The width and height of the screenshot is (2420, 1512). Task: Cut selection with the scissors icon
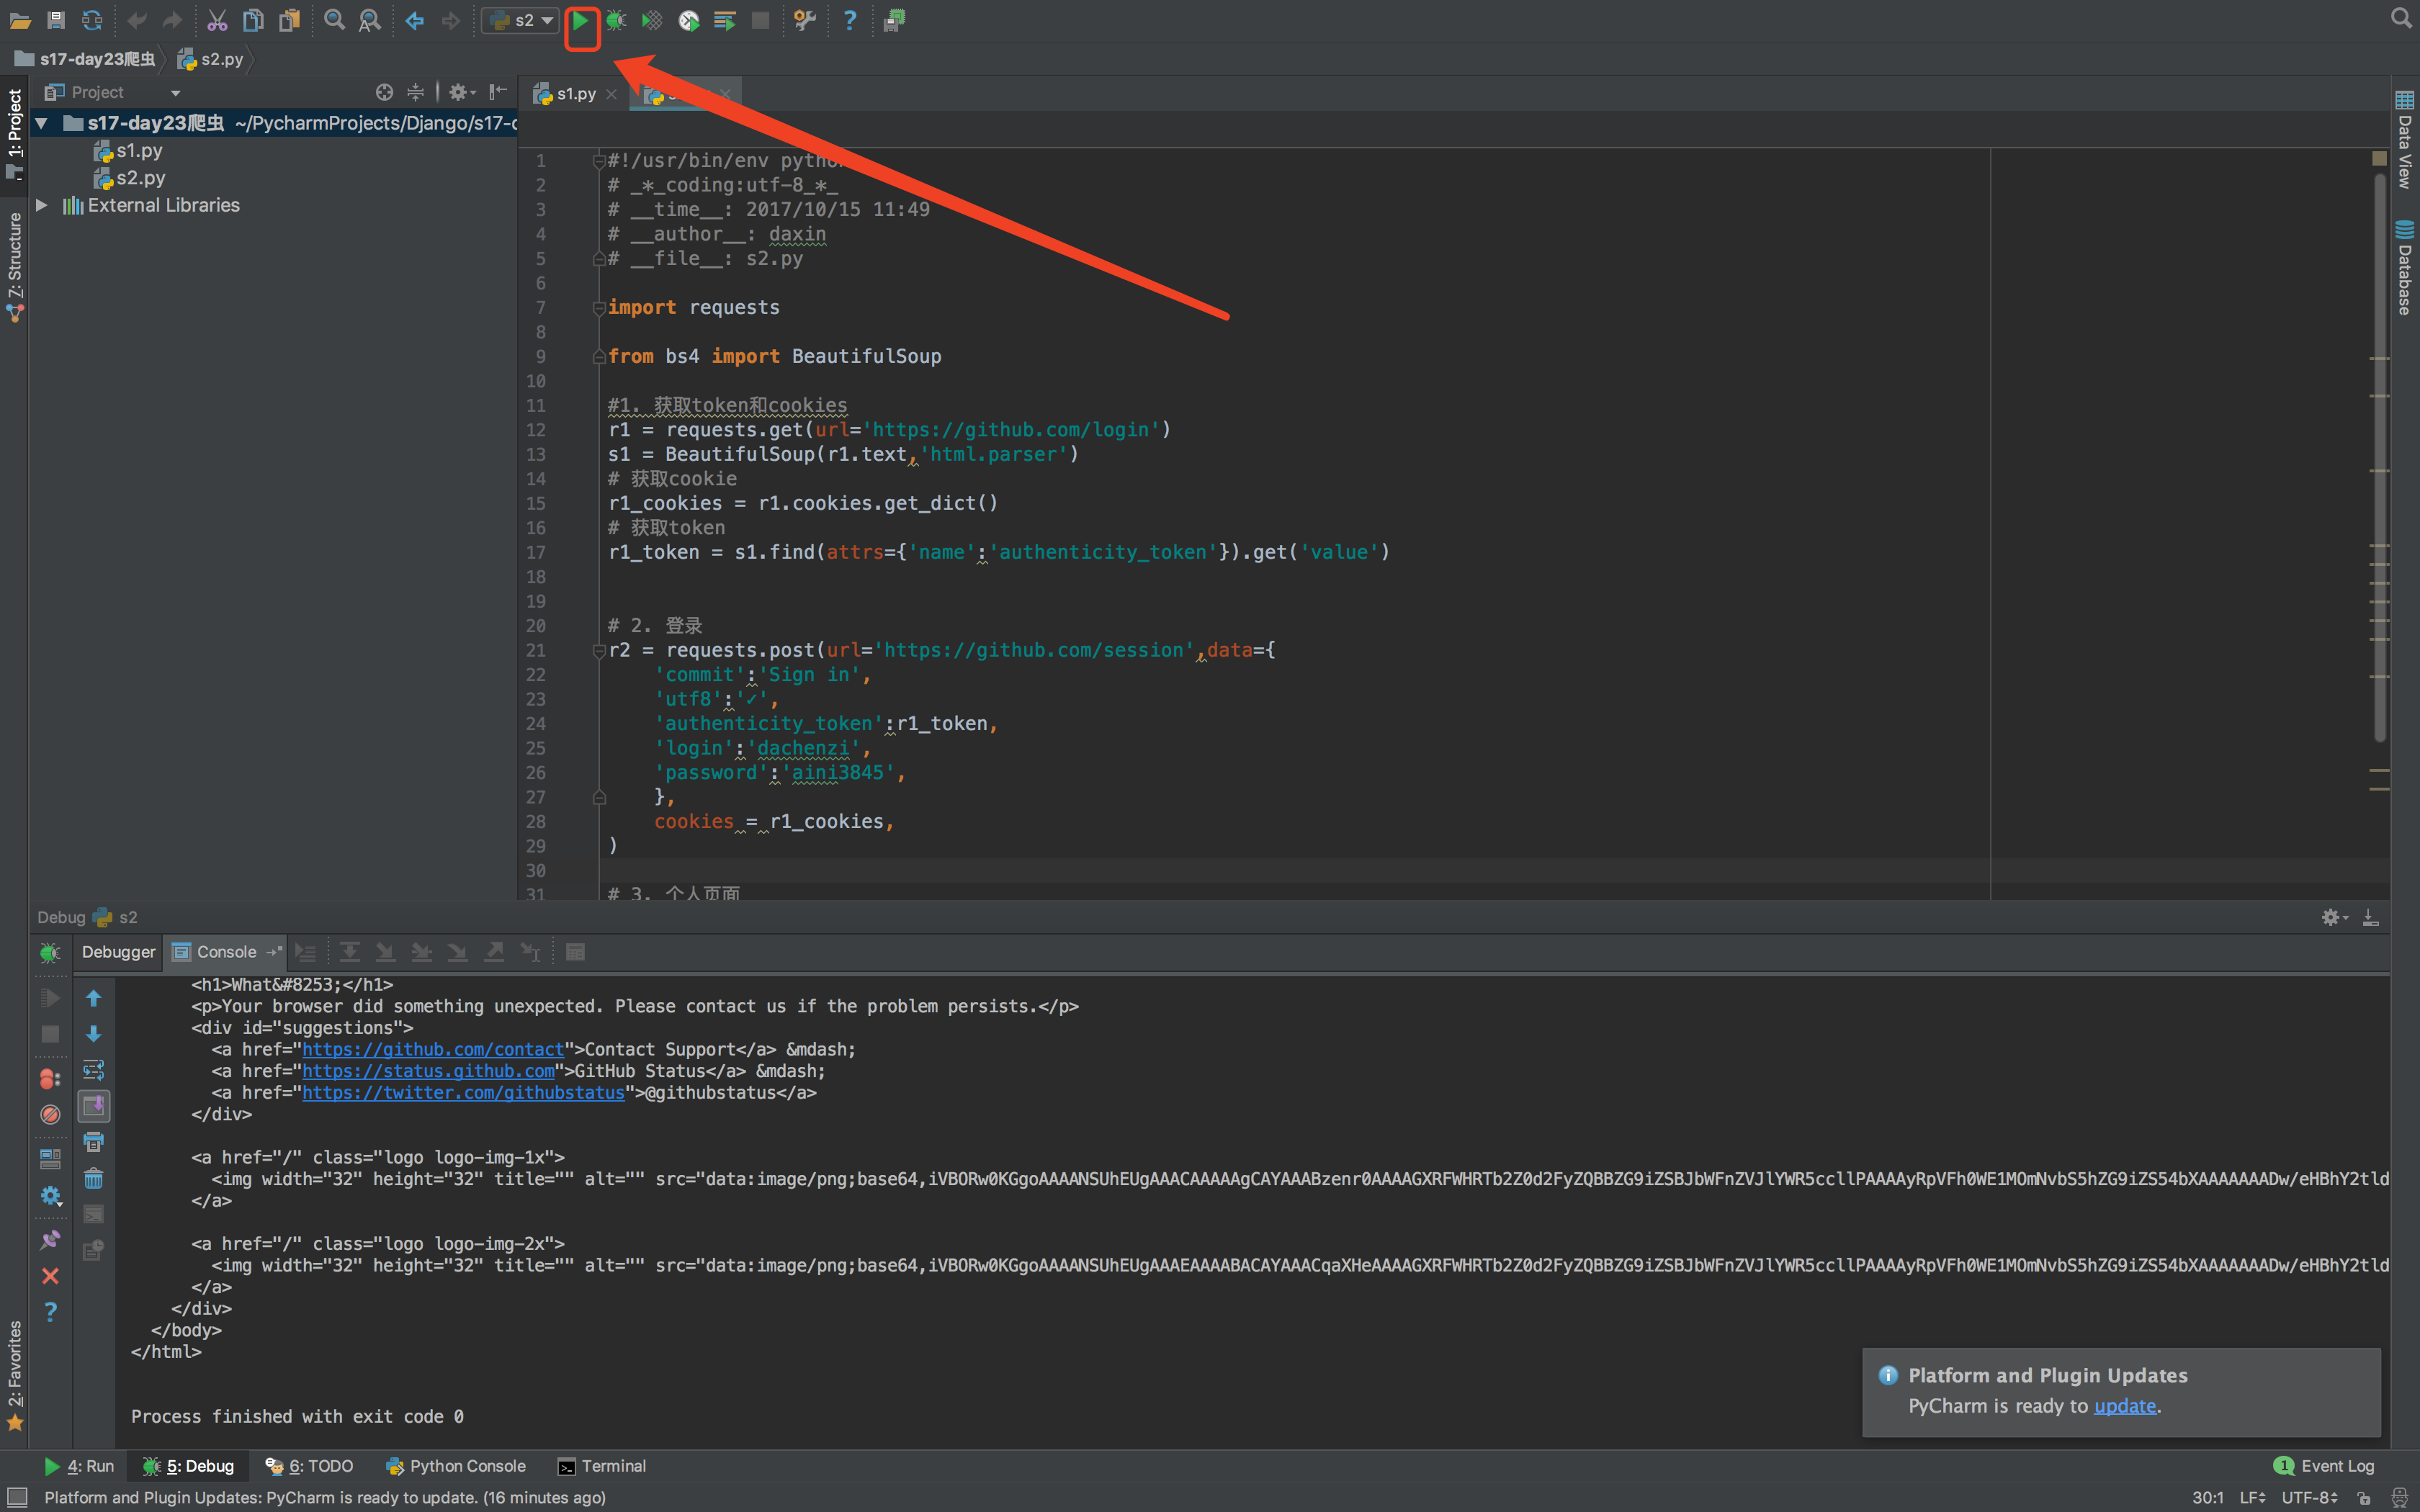coord(217,21)
